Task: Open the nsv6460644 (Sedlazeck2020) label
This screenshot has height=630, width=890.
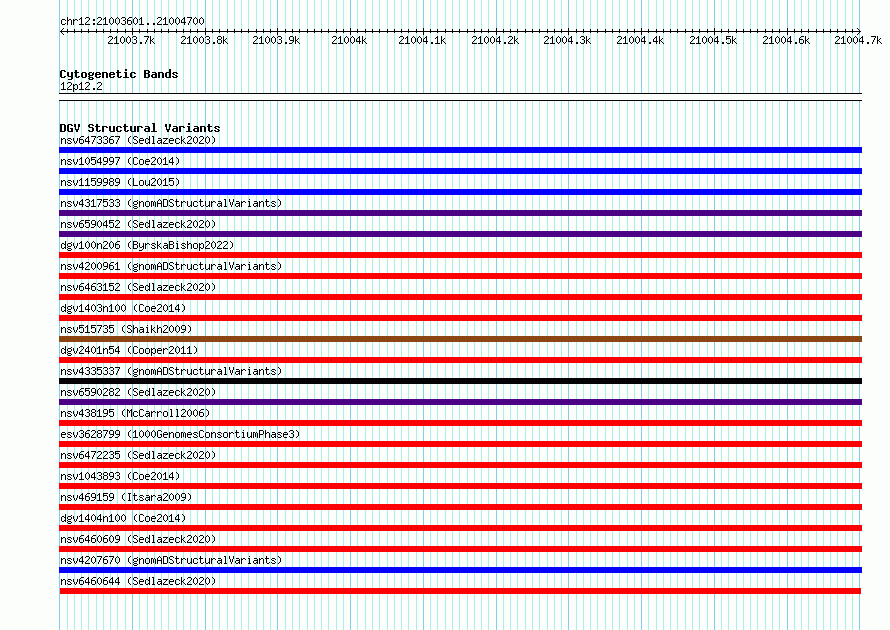Action: [138, 581]
